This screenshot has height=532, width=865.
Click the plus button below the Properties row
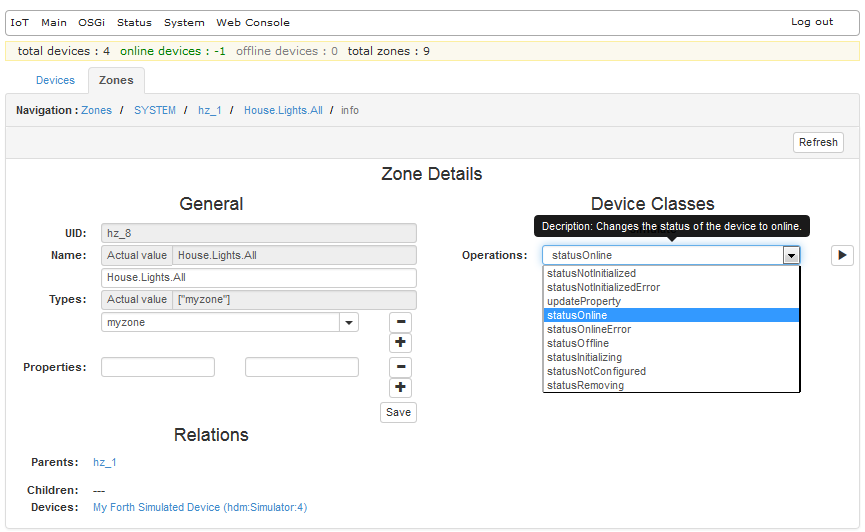point(400,388)
